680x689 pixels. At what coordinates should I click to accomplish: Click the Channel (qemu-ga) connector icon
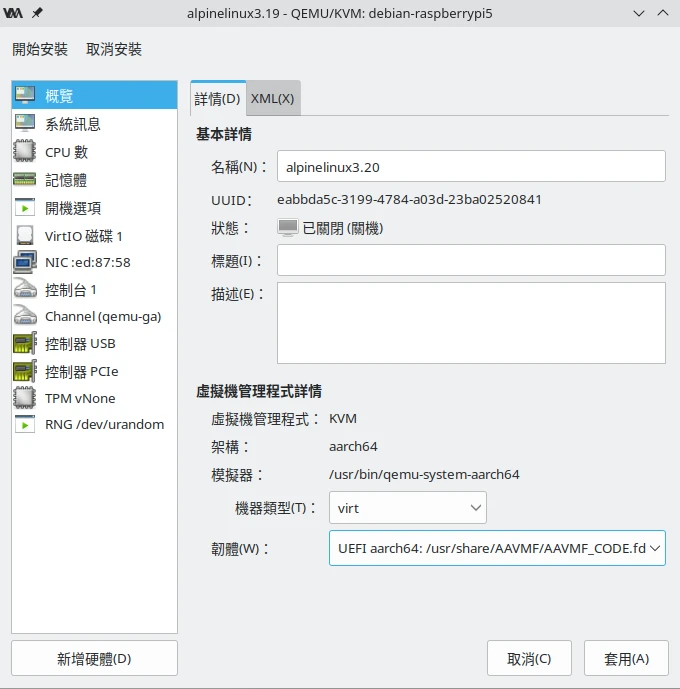pyautogui.click(x=25, y=316)
